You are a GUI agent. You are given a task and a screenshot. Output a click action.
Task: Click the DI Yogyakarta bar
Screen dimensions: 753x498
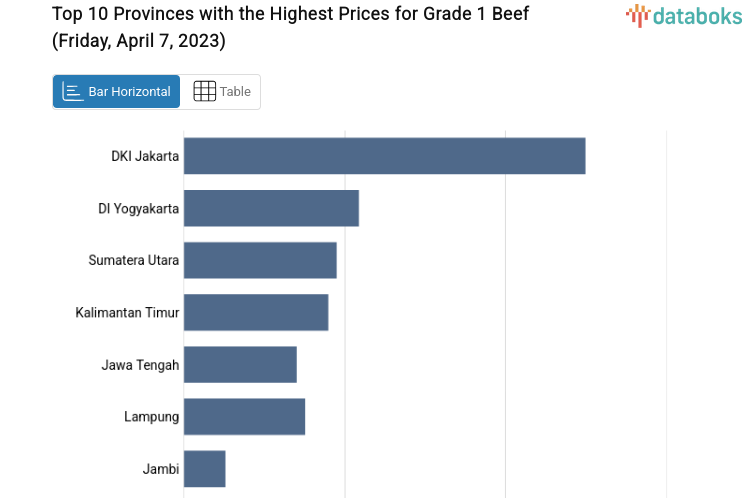coord(271,208)
